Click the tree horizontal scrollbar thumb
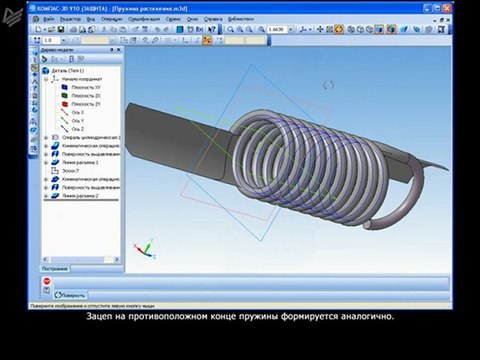 coord(77,259)
